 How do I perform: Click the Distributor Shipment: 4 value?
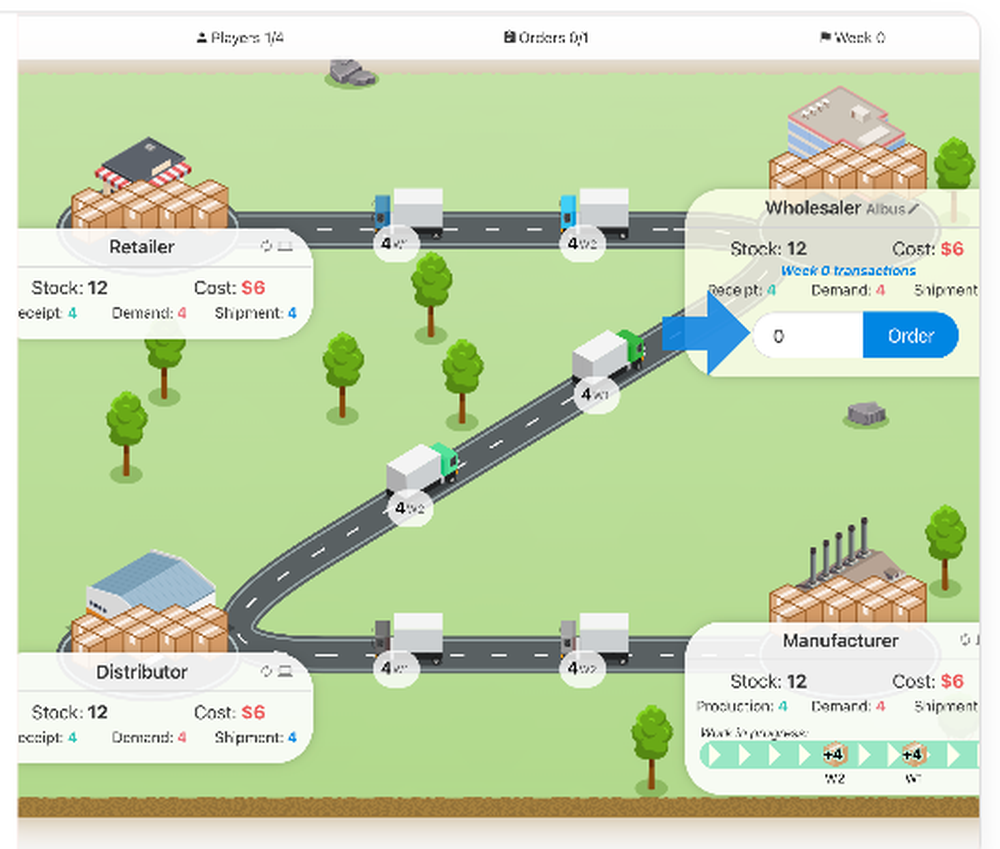[x=256, y=737]
